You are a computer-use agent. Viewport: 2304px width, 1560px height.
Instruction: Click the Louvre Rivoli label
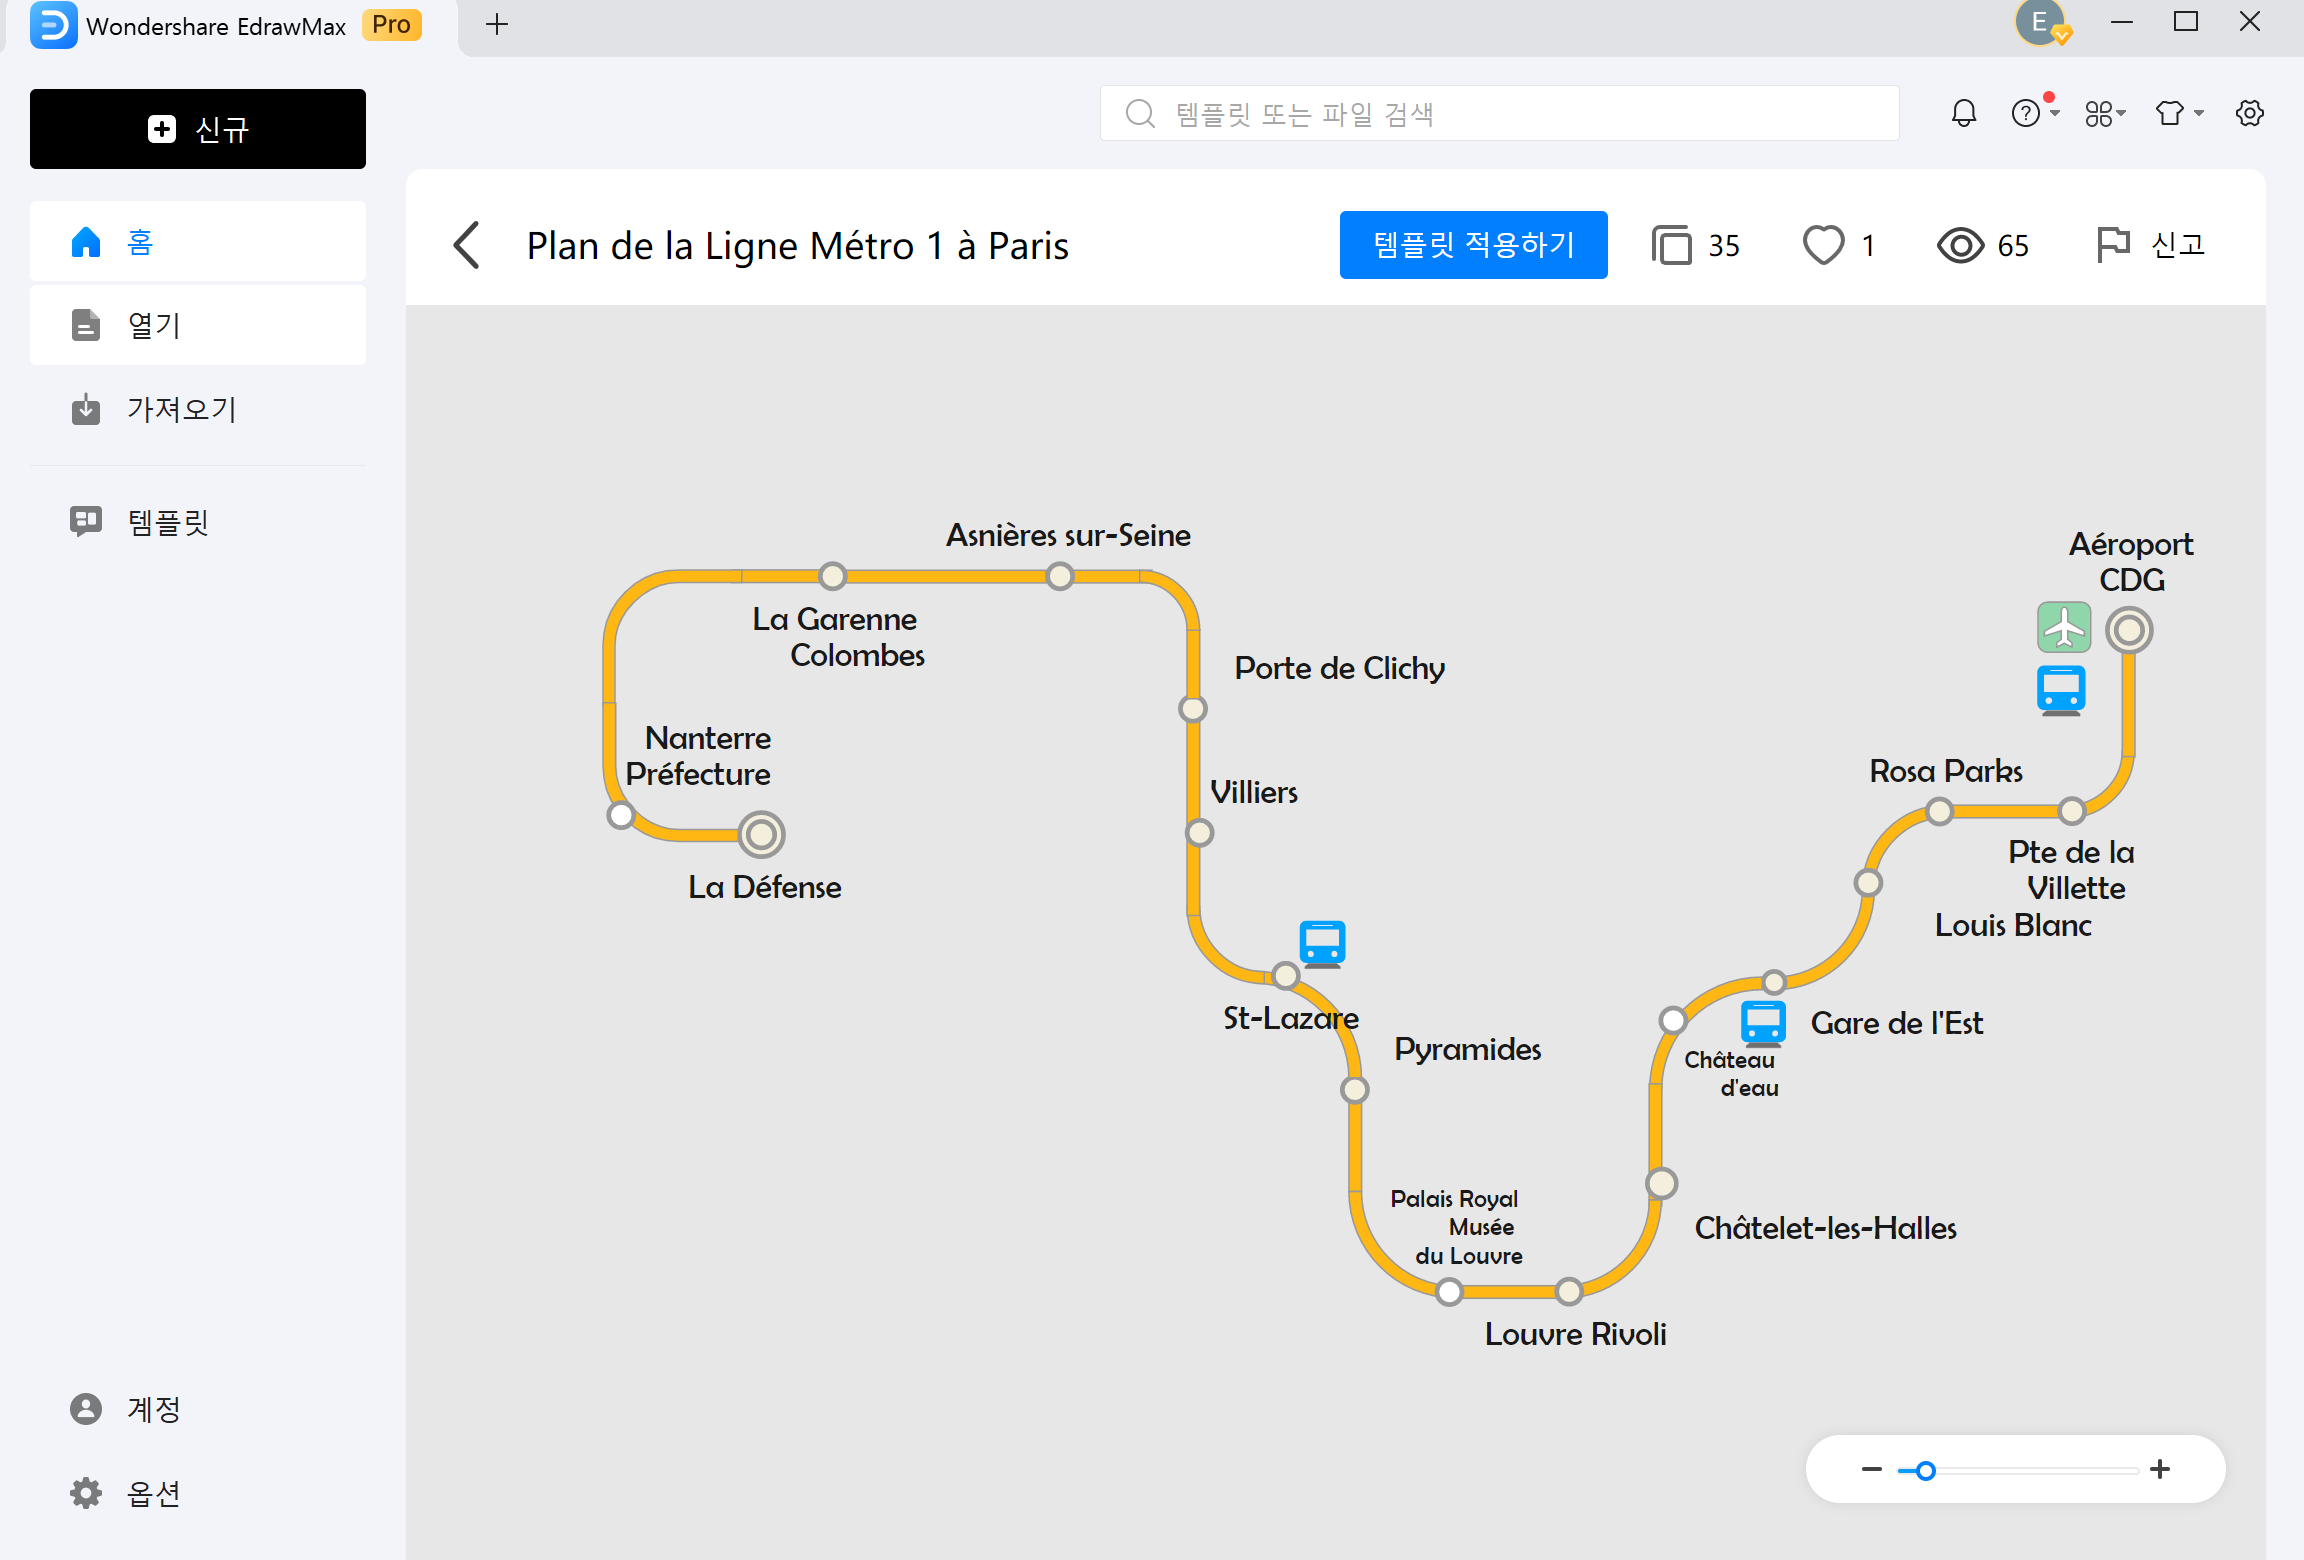(x=1575, y=1334)
